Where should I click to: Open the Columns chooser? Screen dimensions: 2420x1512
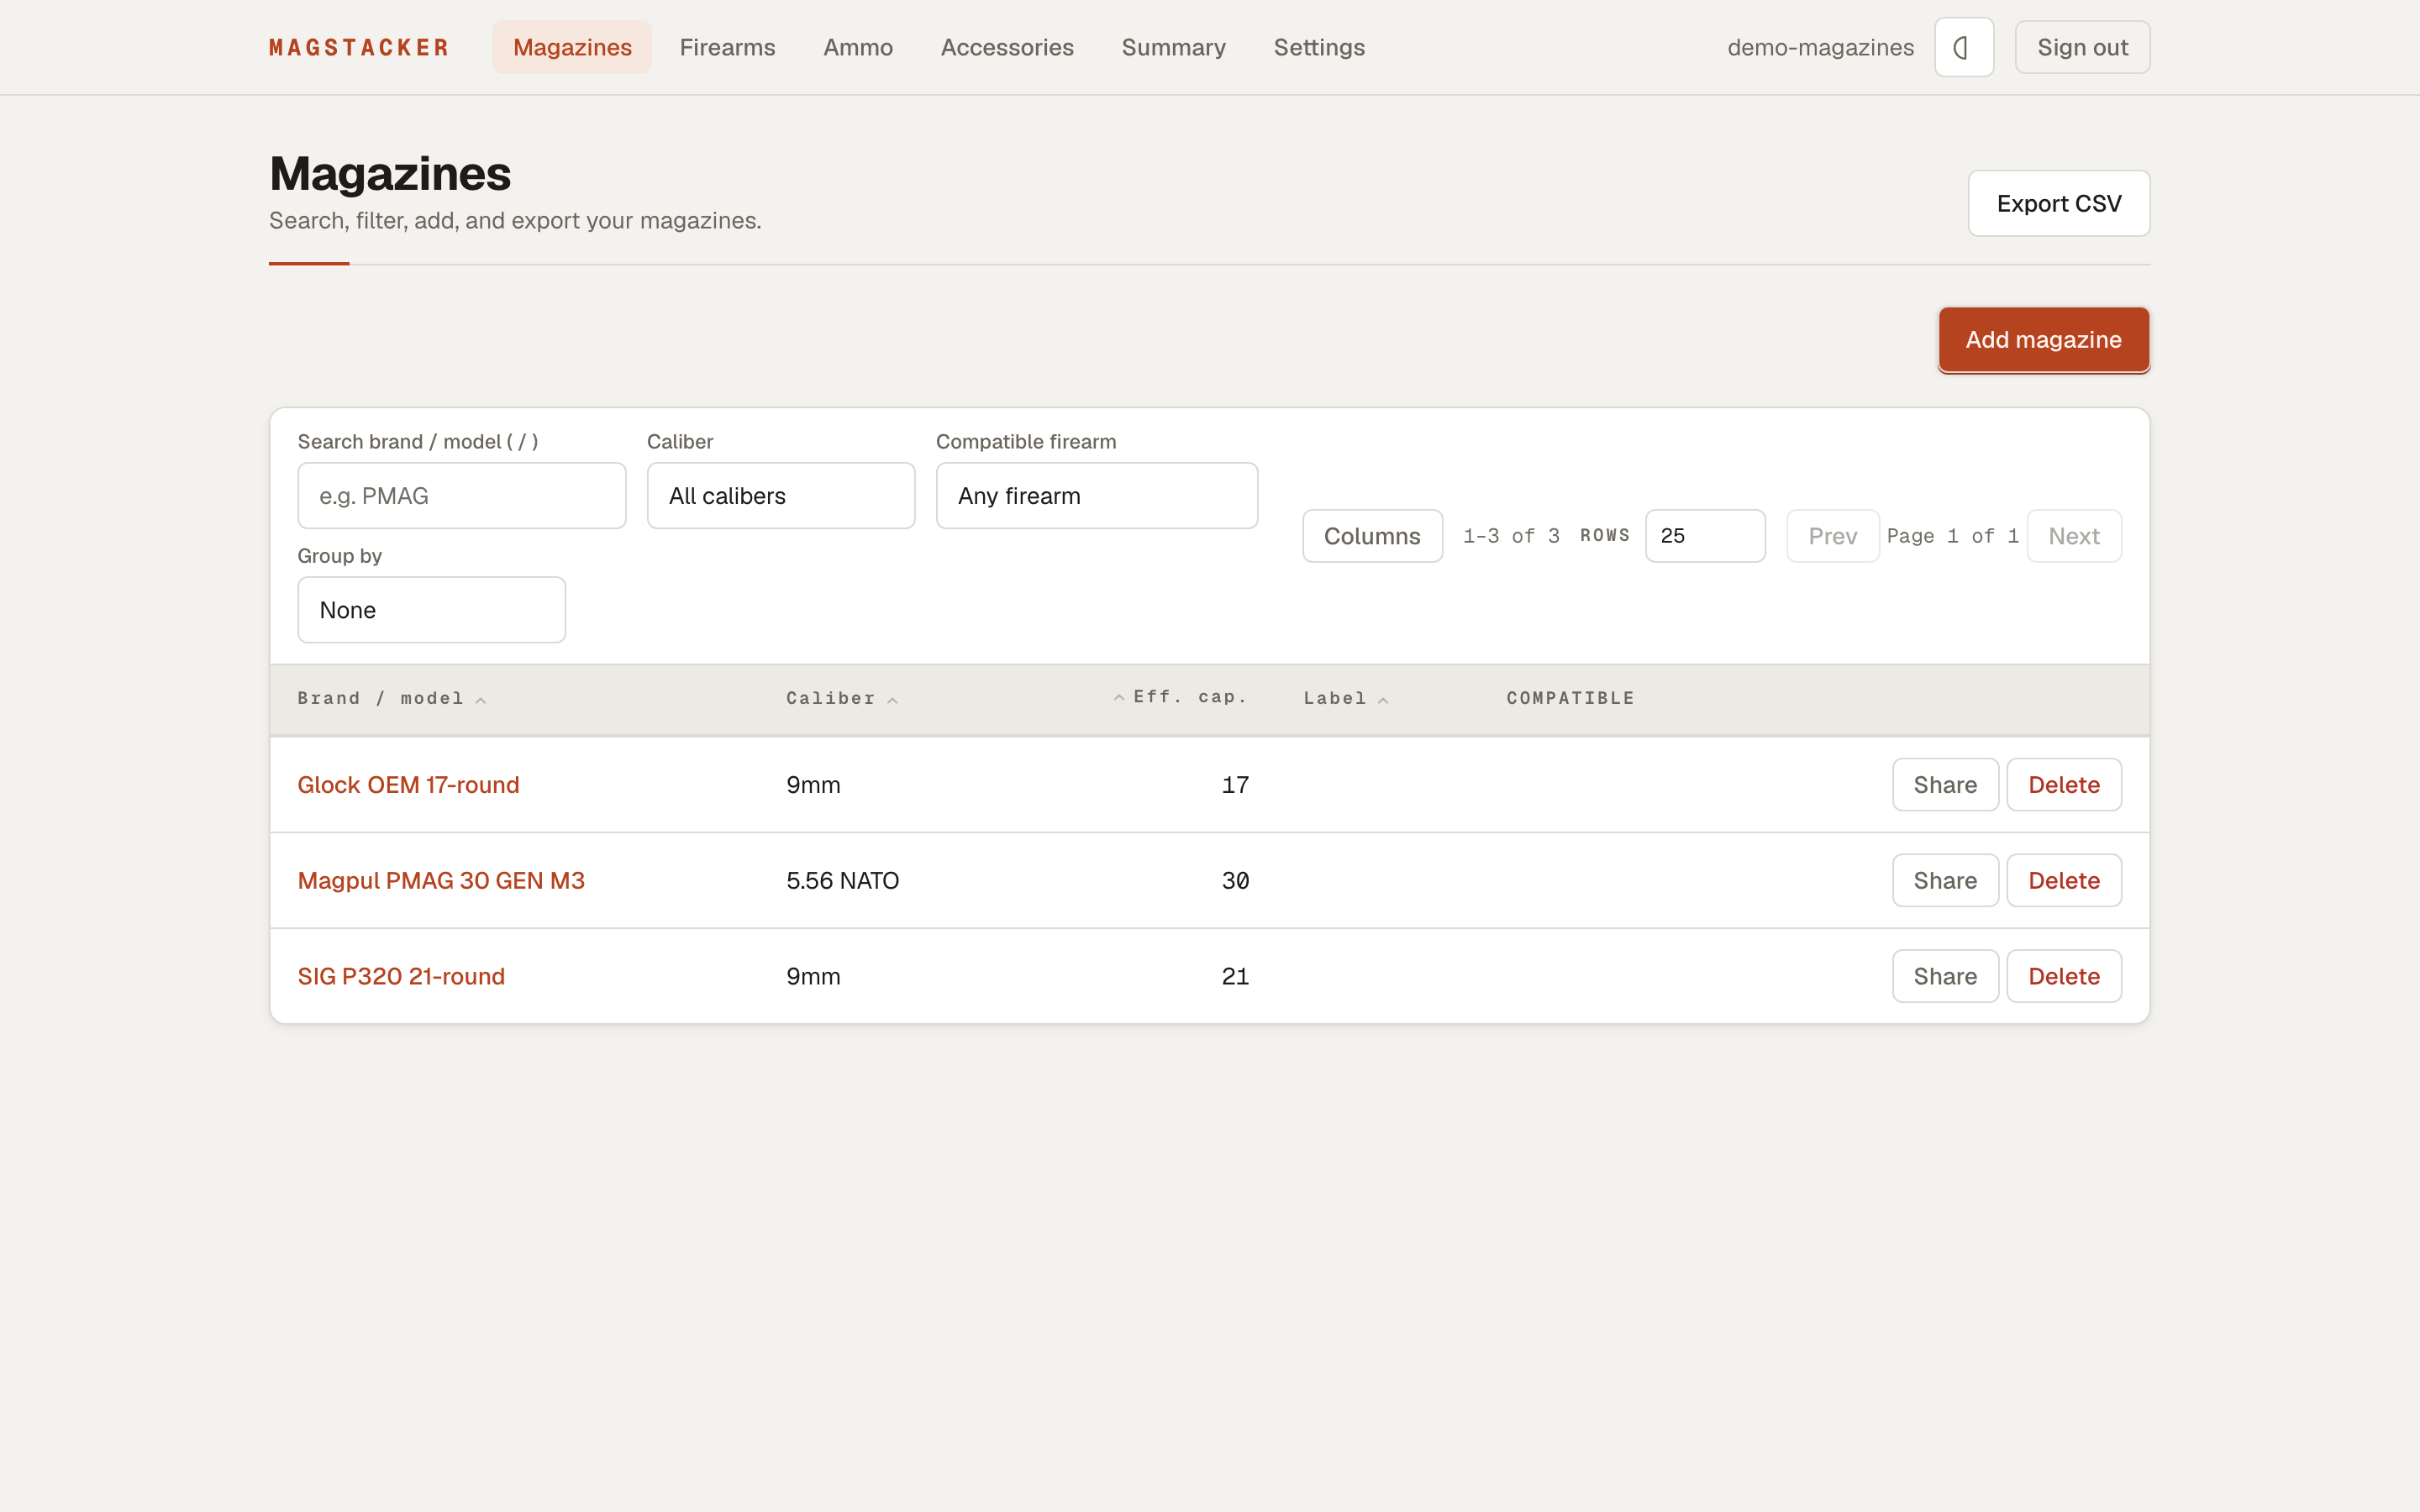(1372, 536)
